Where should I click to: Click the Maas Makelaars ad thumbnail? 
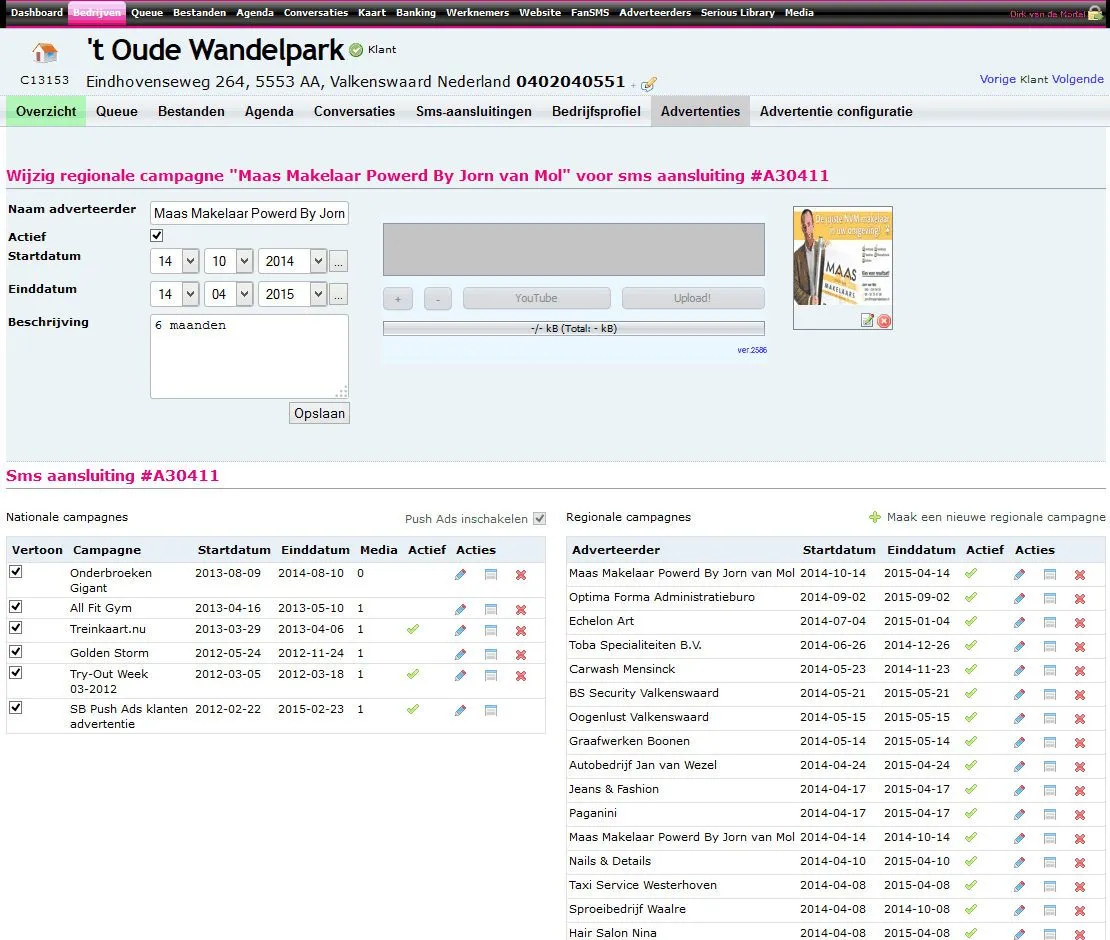point(842,258)
